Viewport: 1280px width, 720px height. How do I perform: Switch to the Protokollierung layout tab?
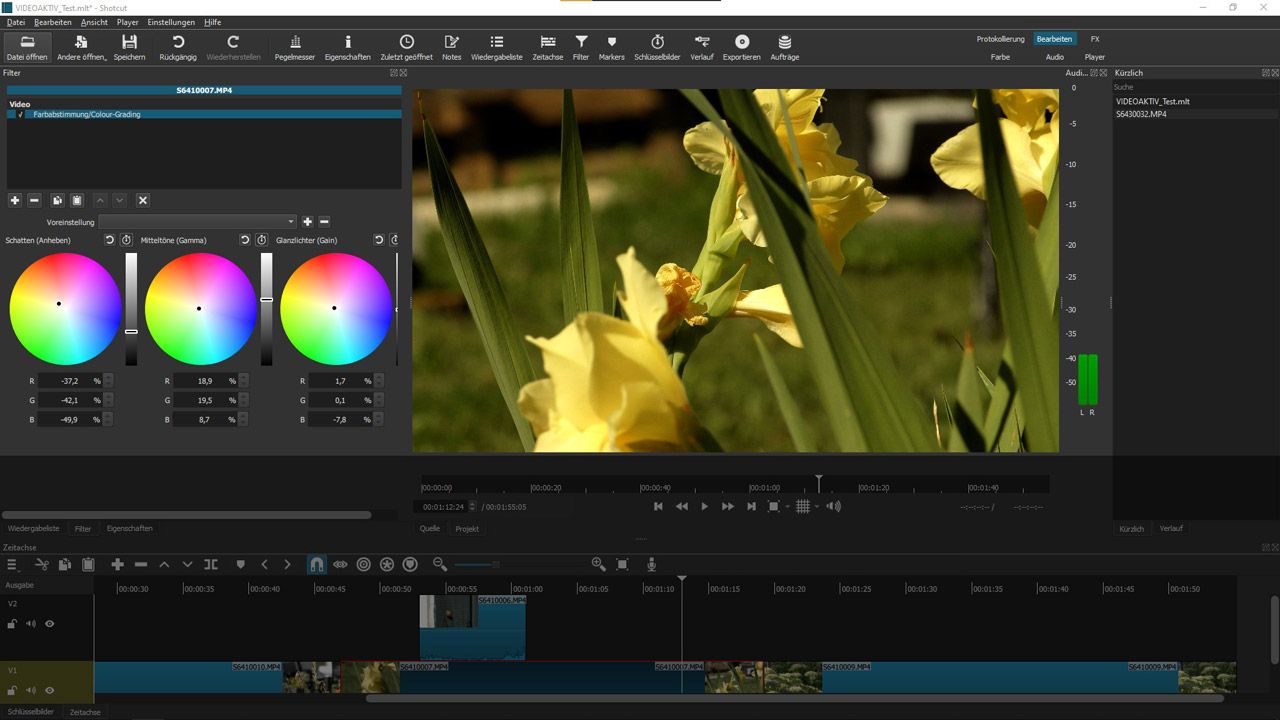click(x=1002, y=38)
